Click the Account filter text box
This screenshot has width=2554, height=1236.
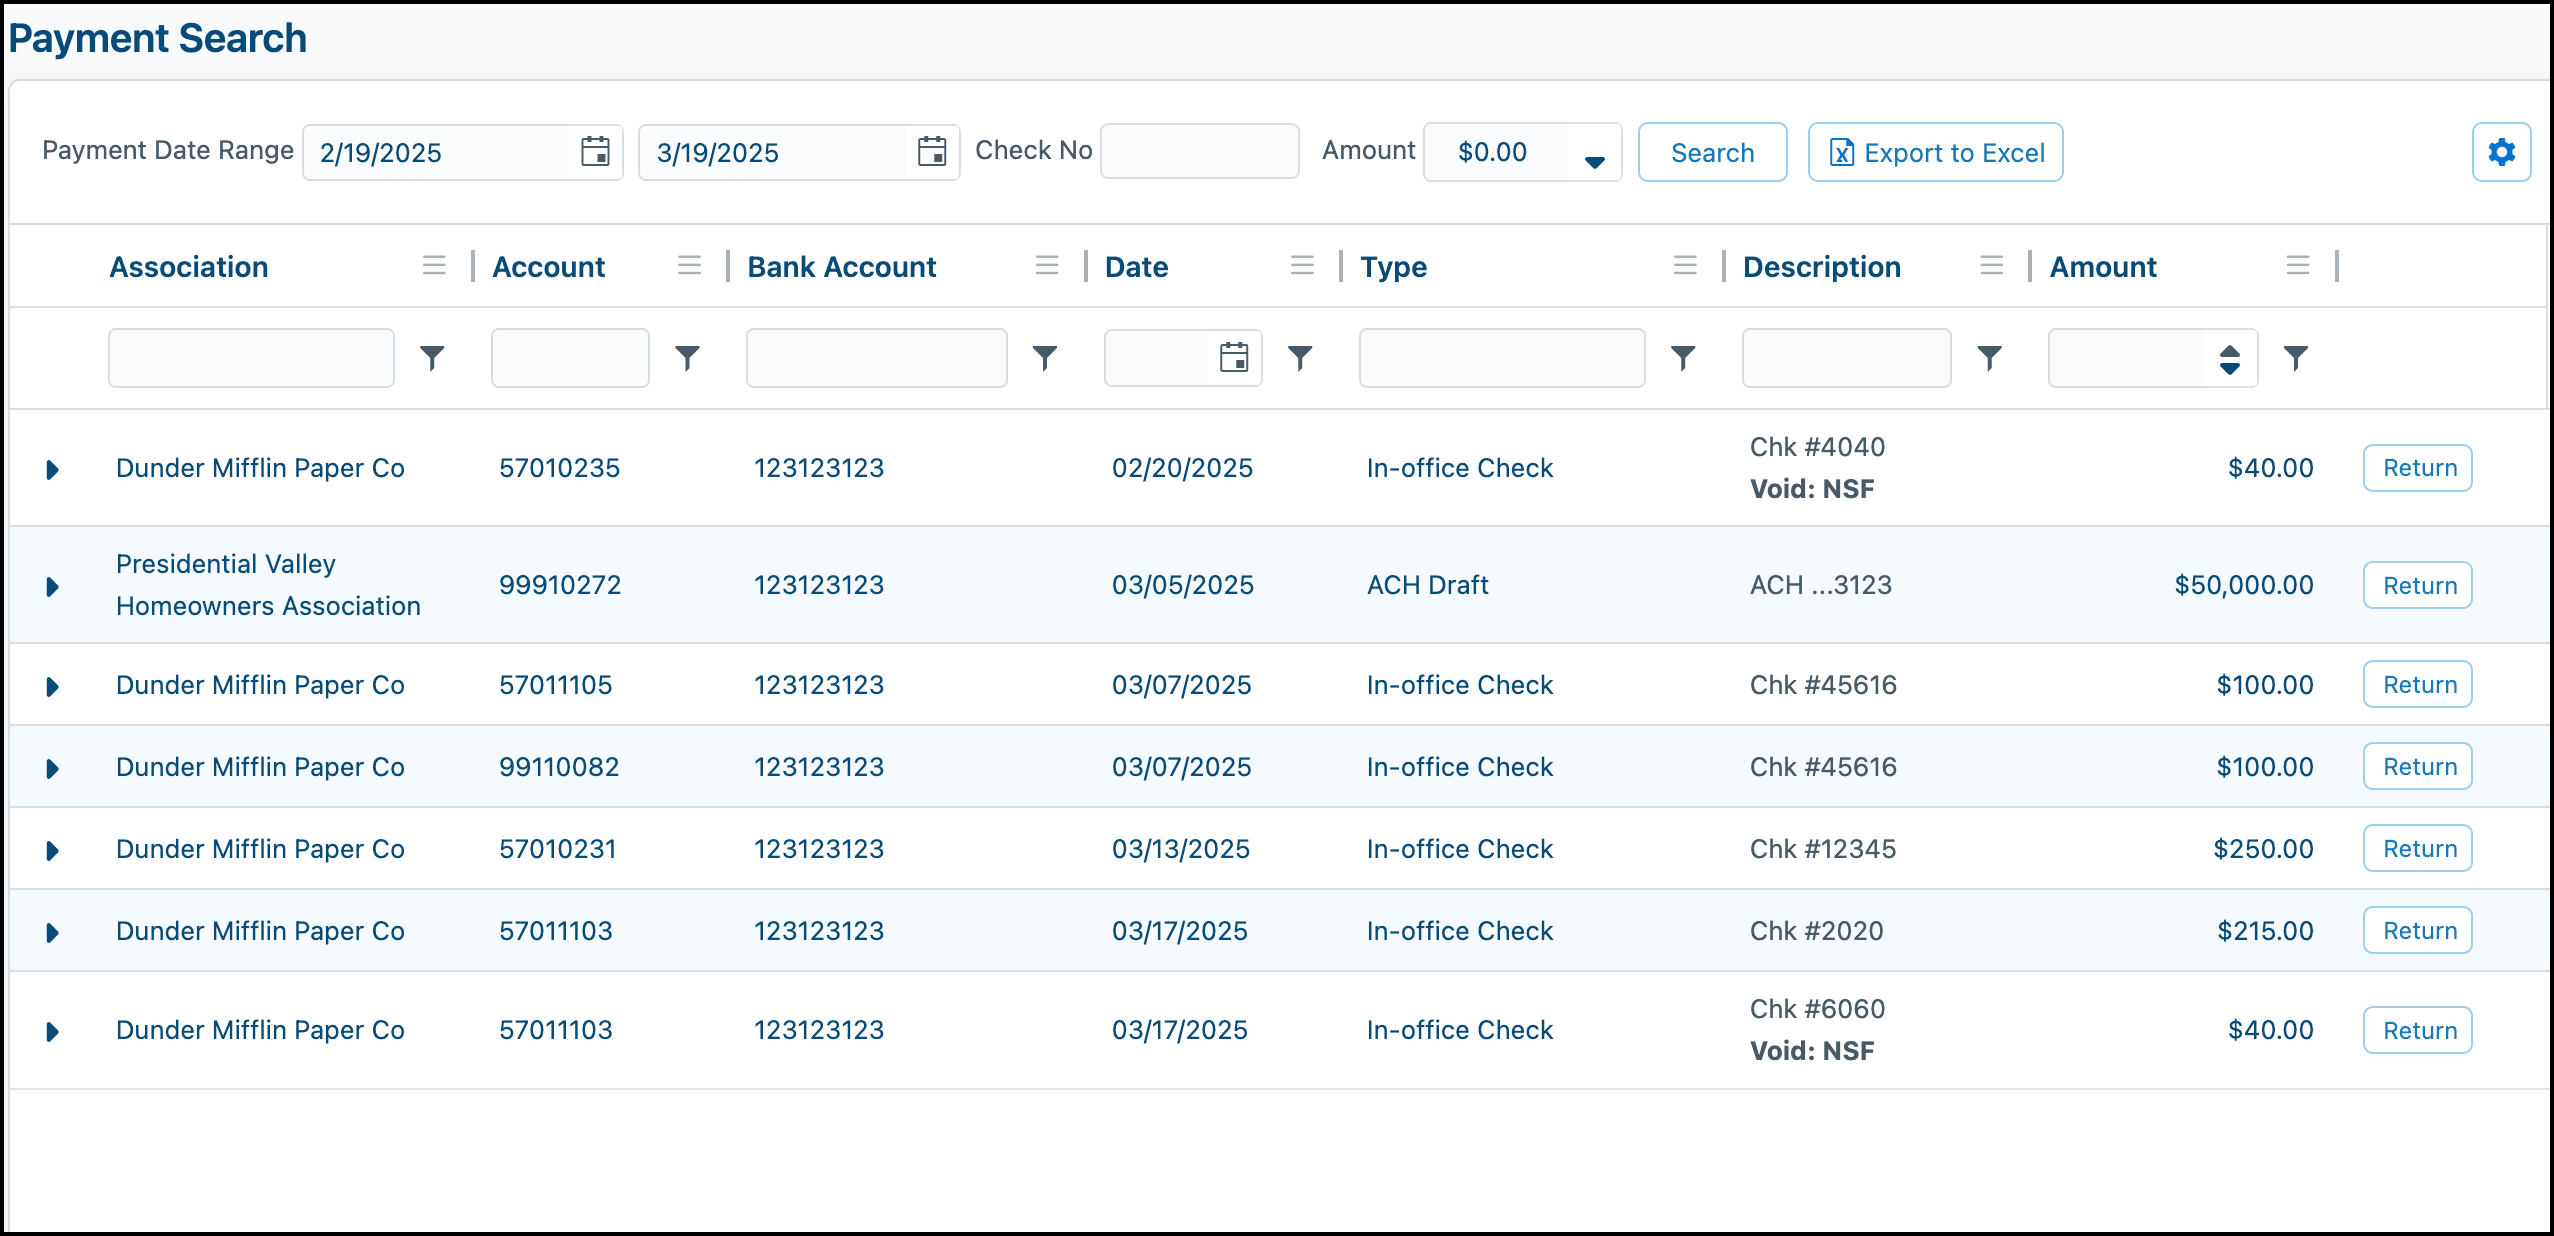coord(570,358)
